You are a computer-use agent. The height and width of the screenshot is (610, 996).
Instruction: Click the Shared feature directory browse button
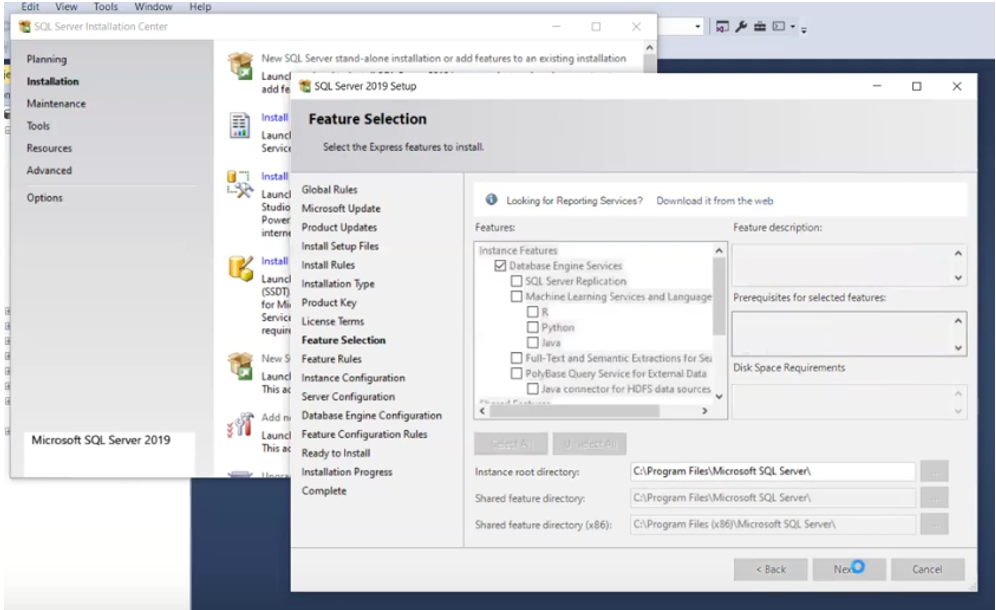pos(934,498)
